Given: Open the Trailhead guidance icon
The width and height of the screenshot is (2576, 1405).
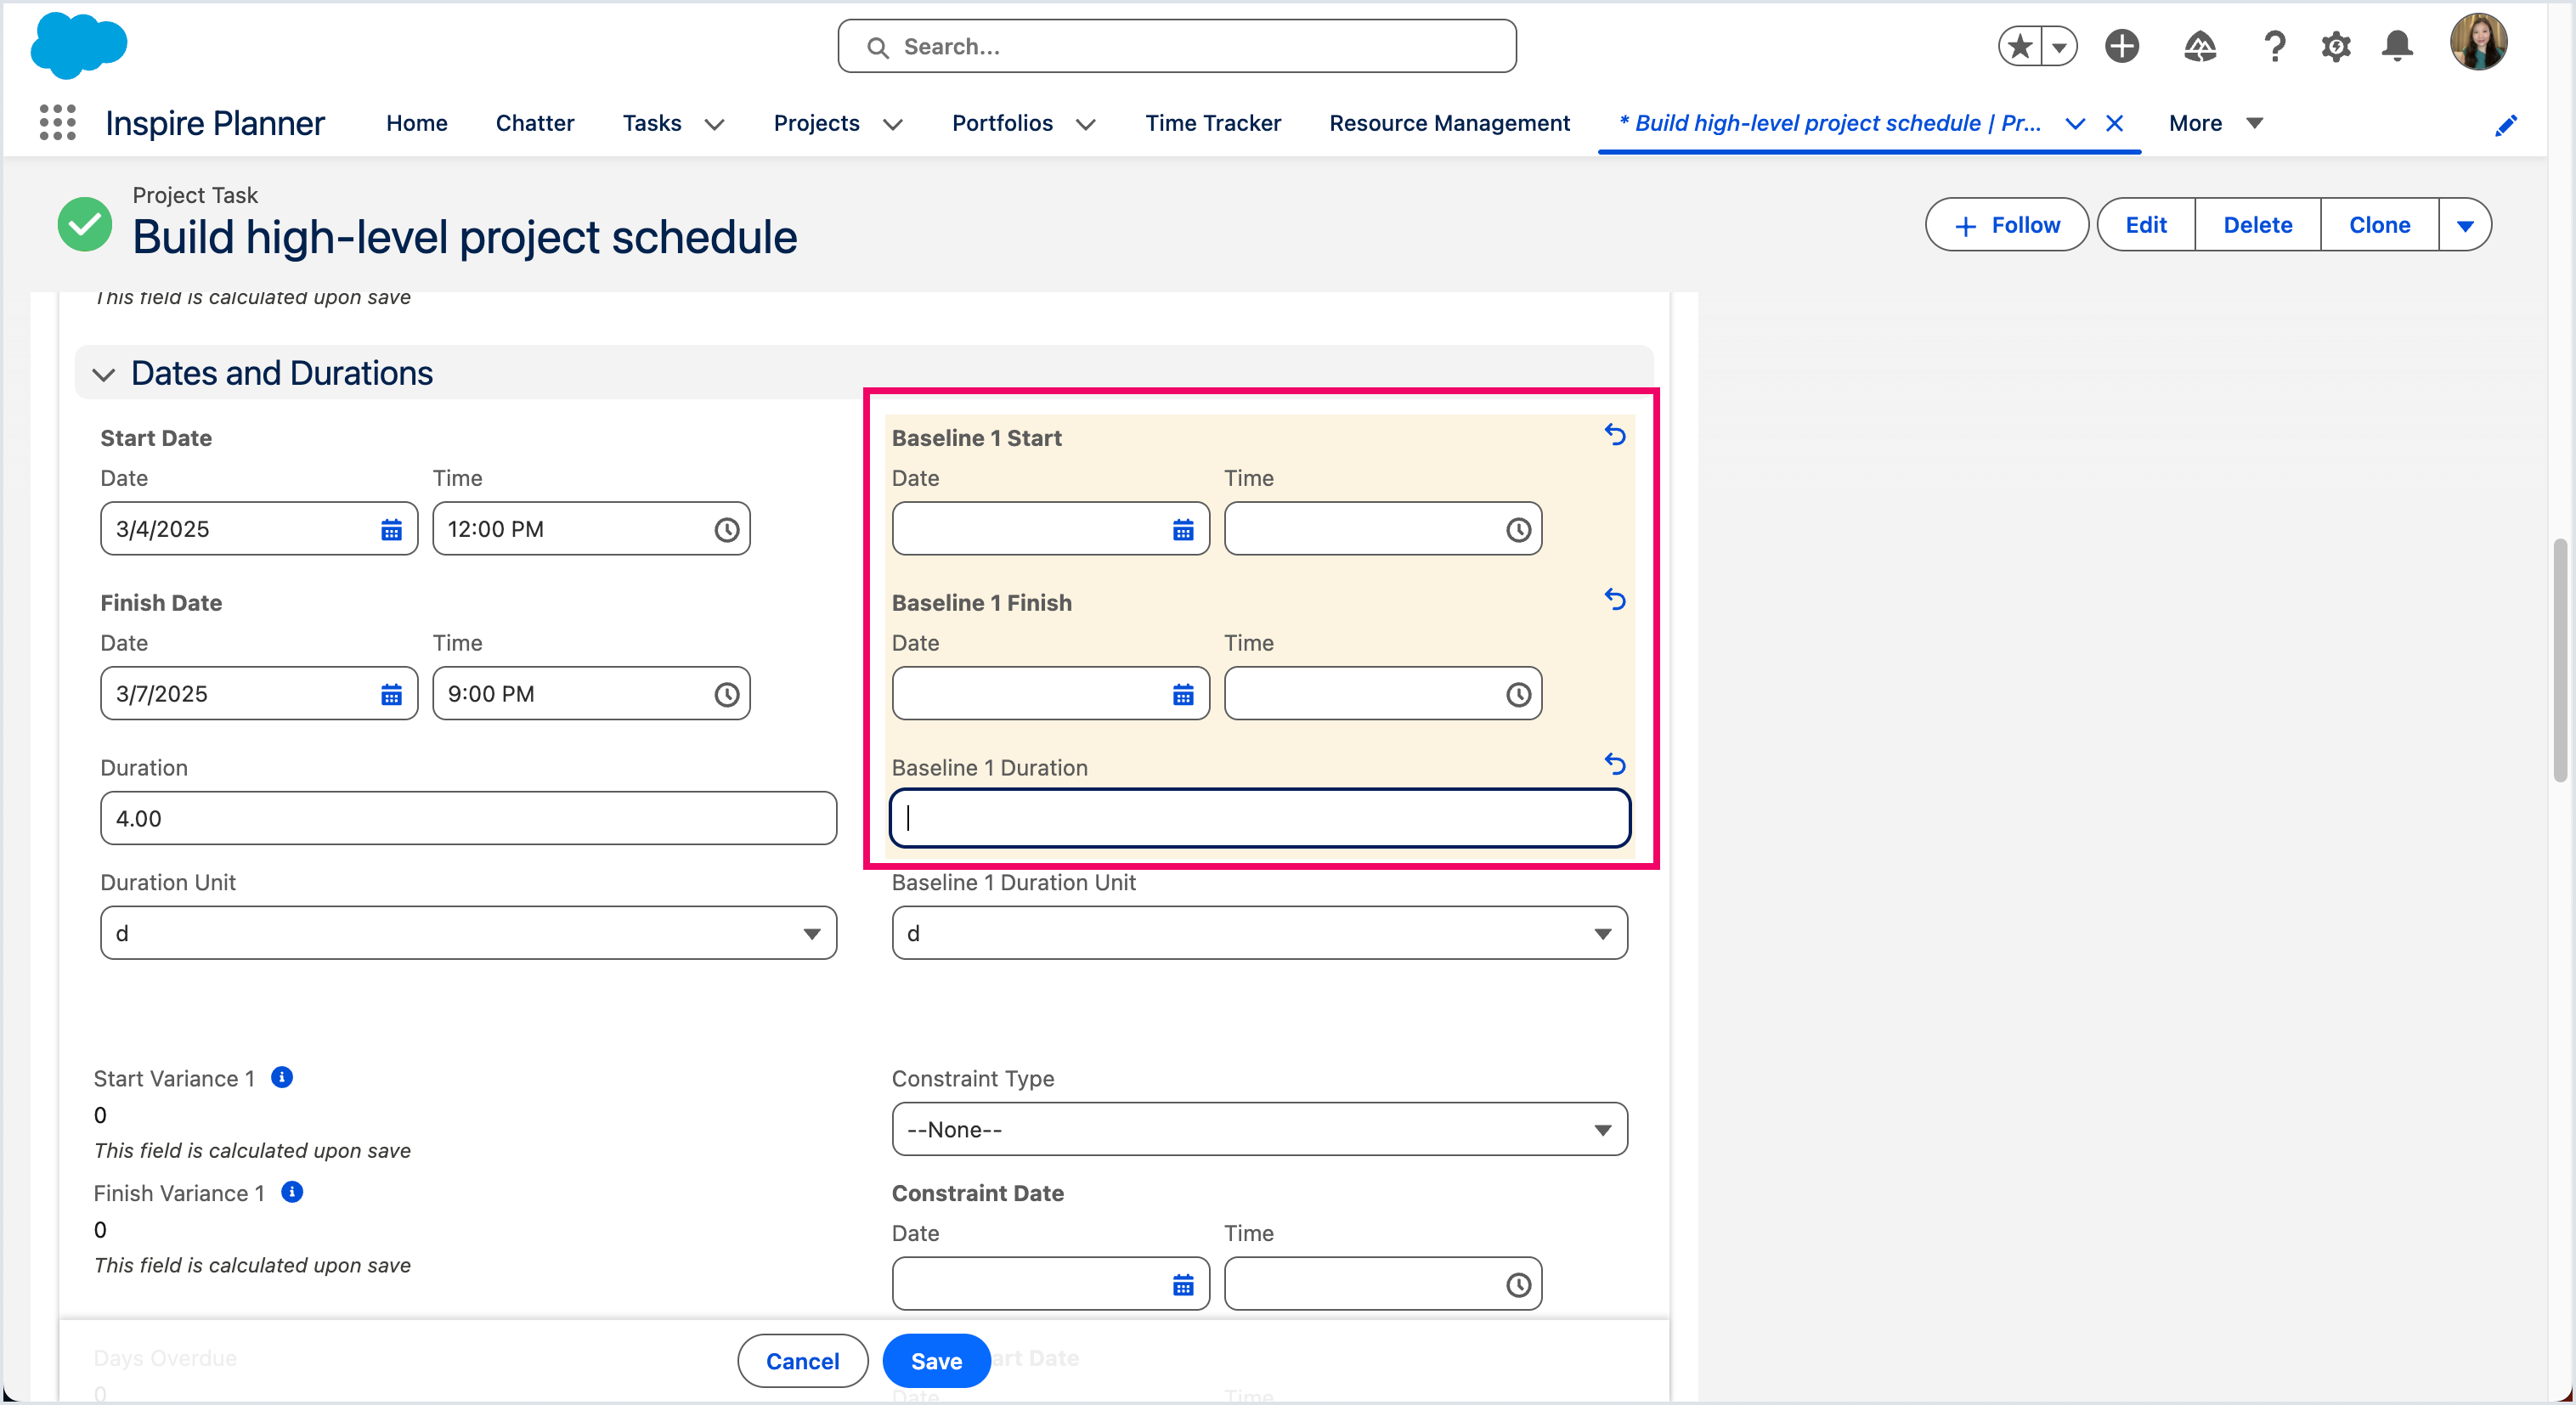Looking at the screenshot, I should (2199, 46).
